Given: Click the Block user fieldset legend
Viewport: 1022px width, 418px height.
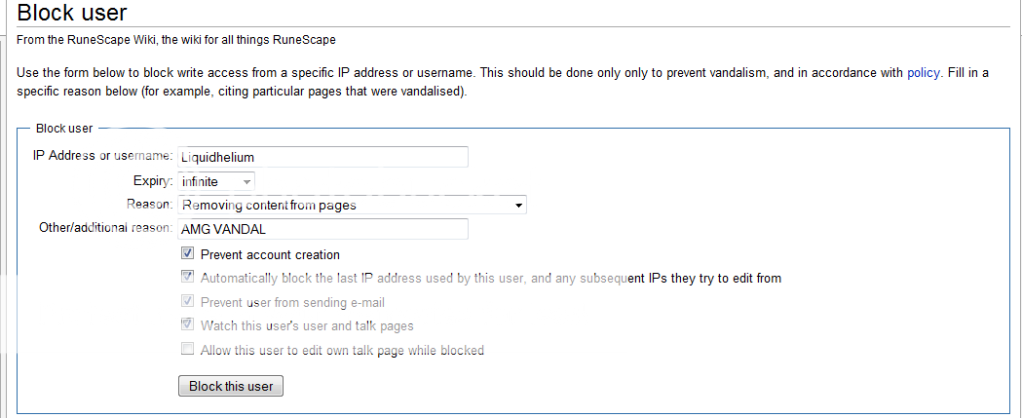Looking at the screenshot, I should click(x=65, y=128).
